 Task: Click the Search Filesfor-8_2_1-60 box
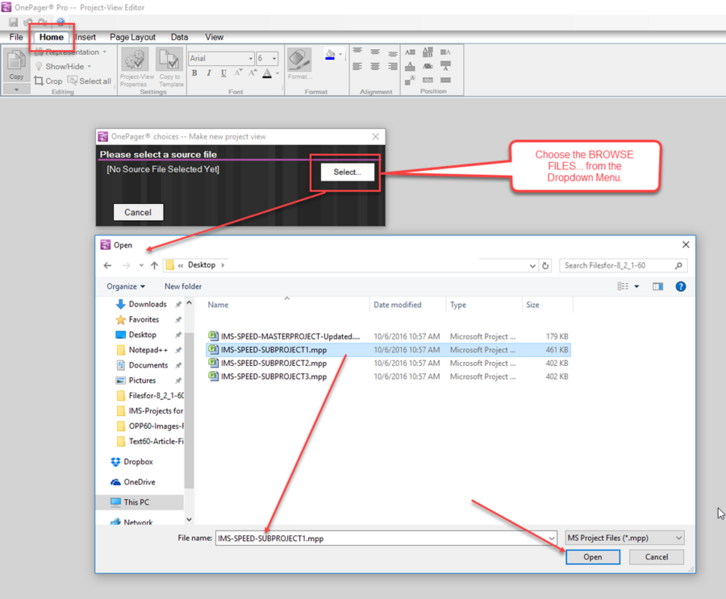pos(623,266)
